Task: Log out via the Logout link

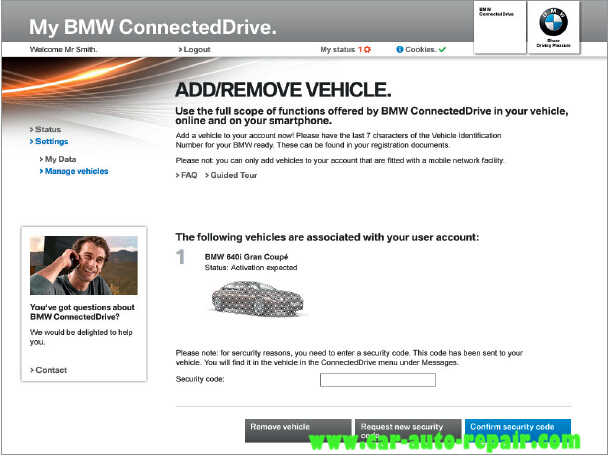Action: 194,50
